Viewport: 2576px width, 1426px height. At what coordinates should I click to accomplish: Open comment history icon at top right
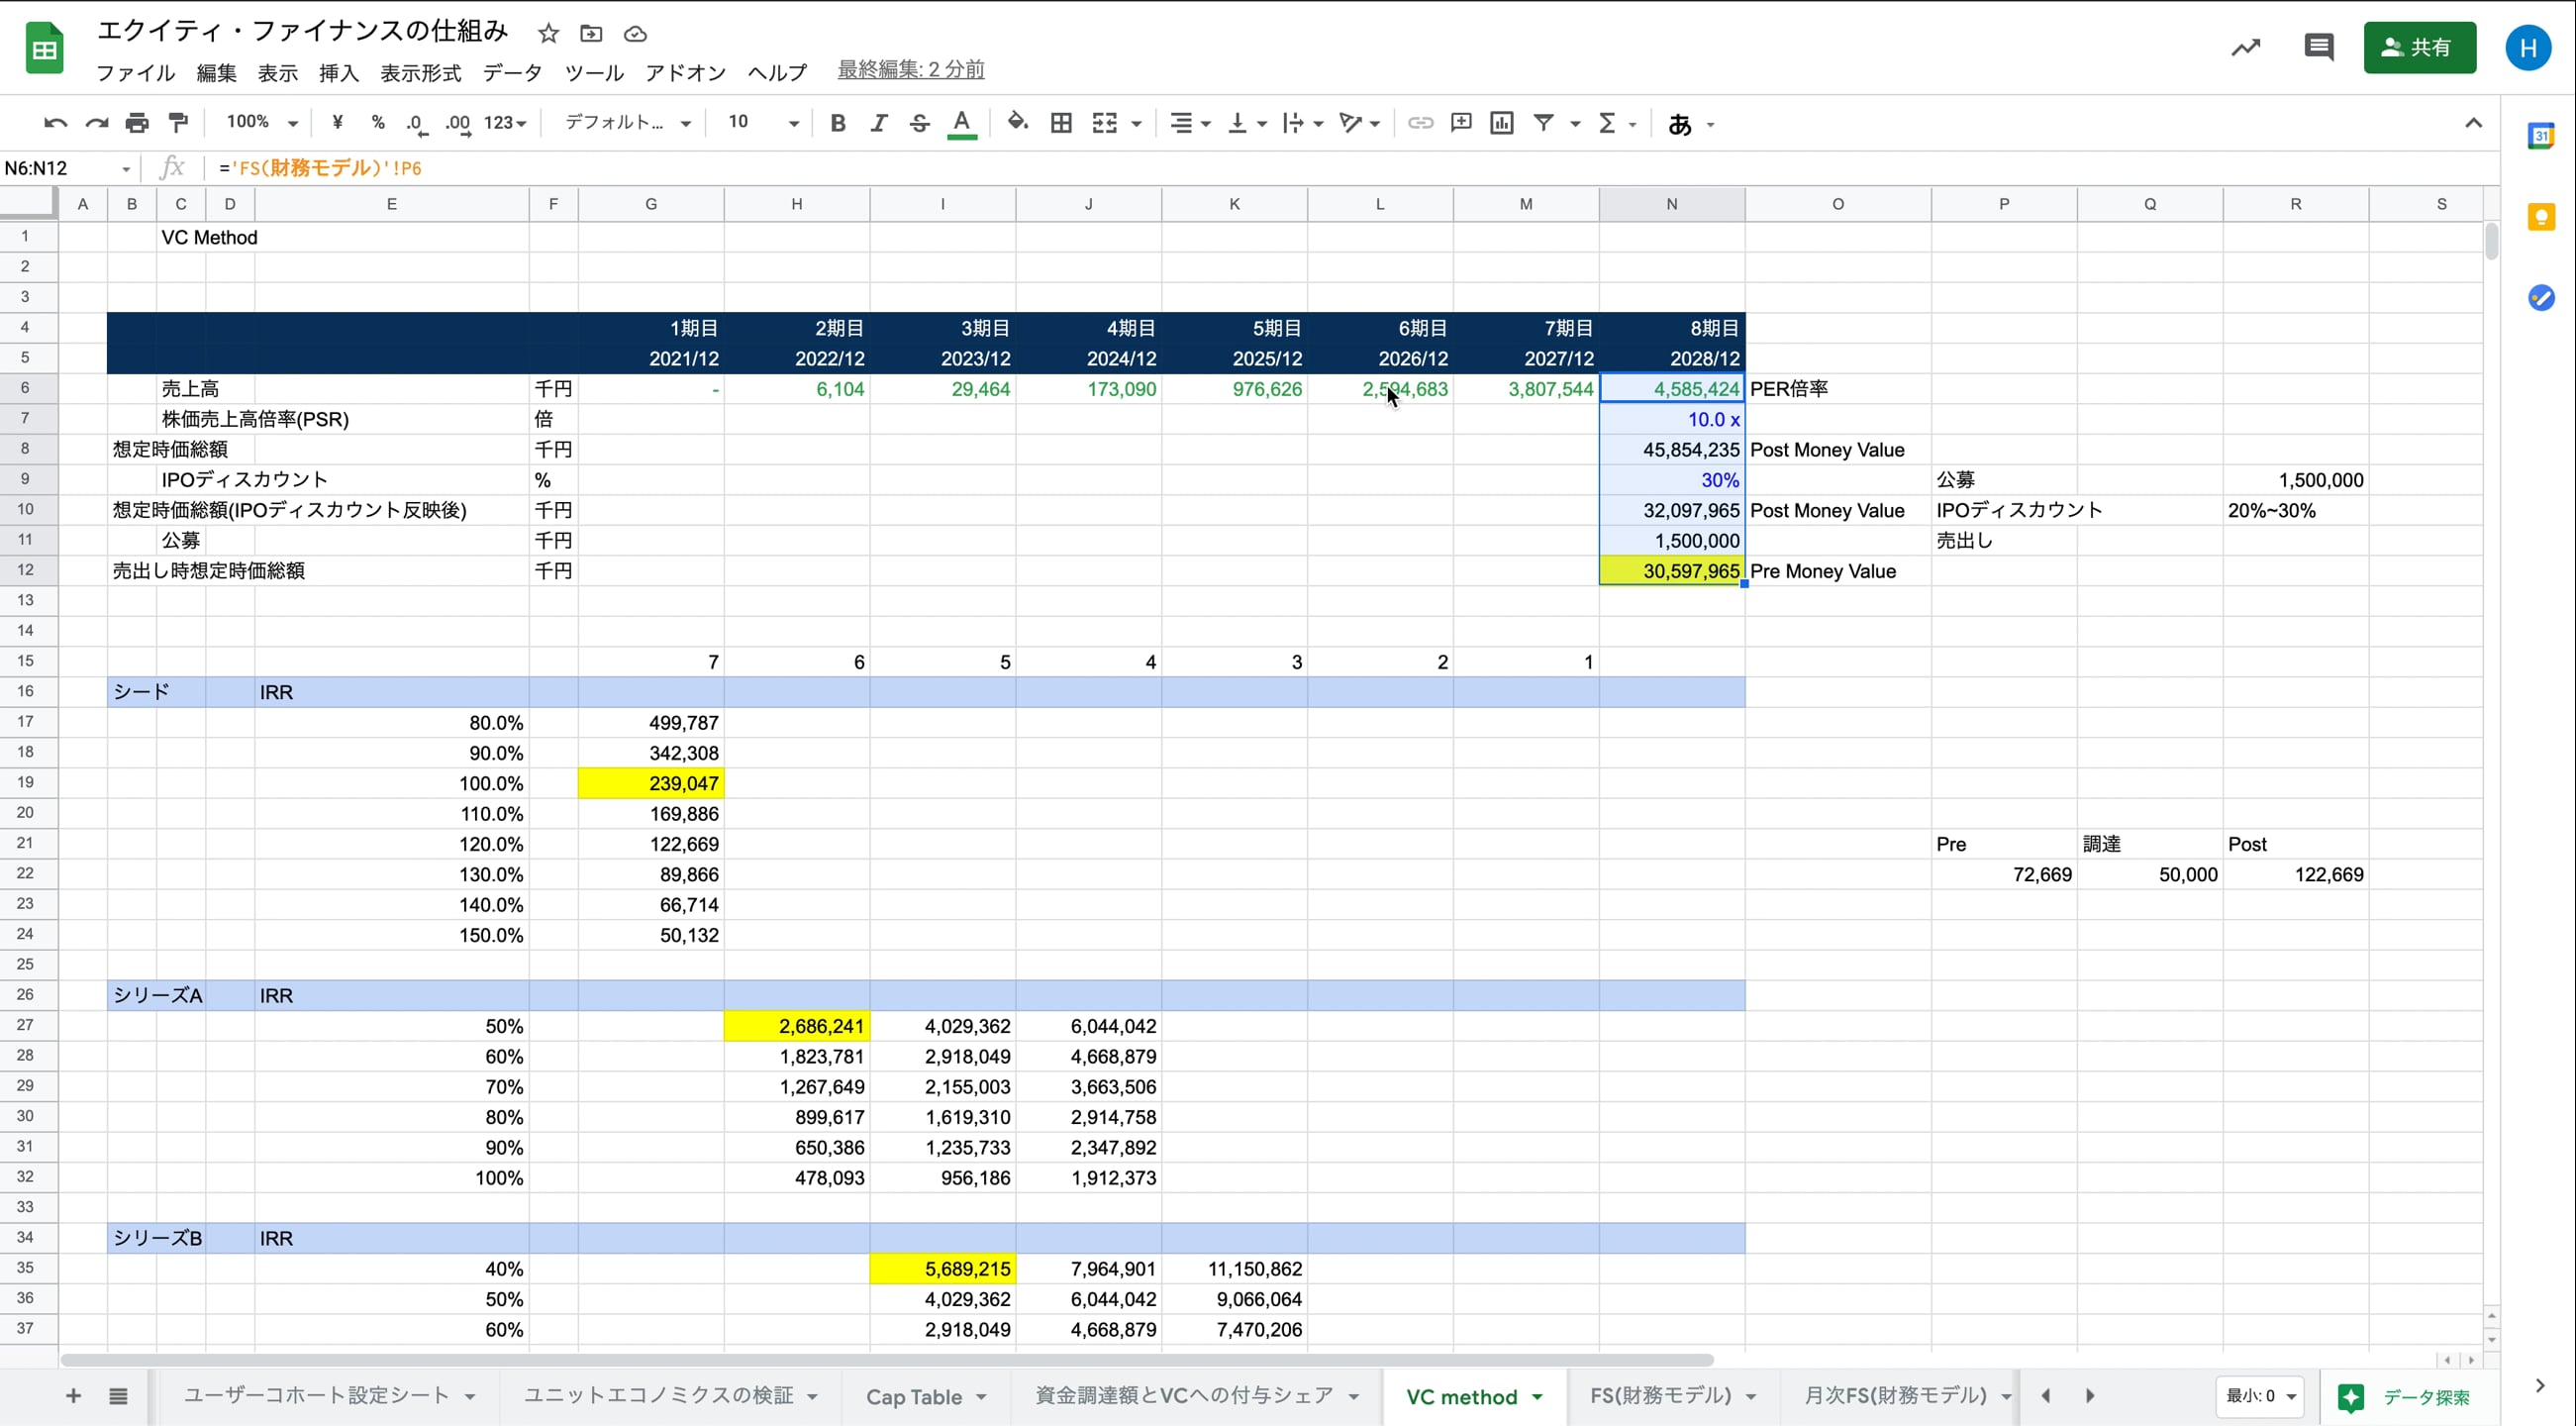coord(2318,47)
